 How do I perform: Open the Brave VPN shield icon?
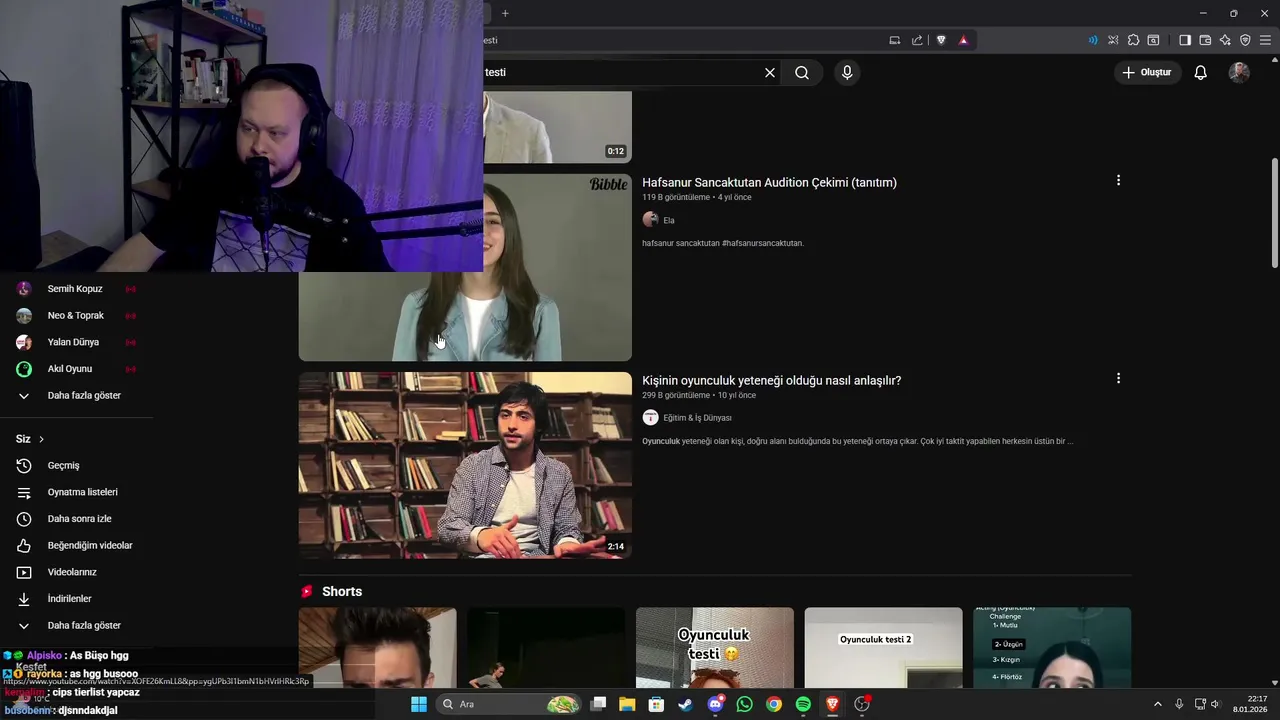coord(1245,40)
